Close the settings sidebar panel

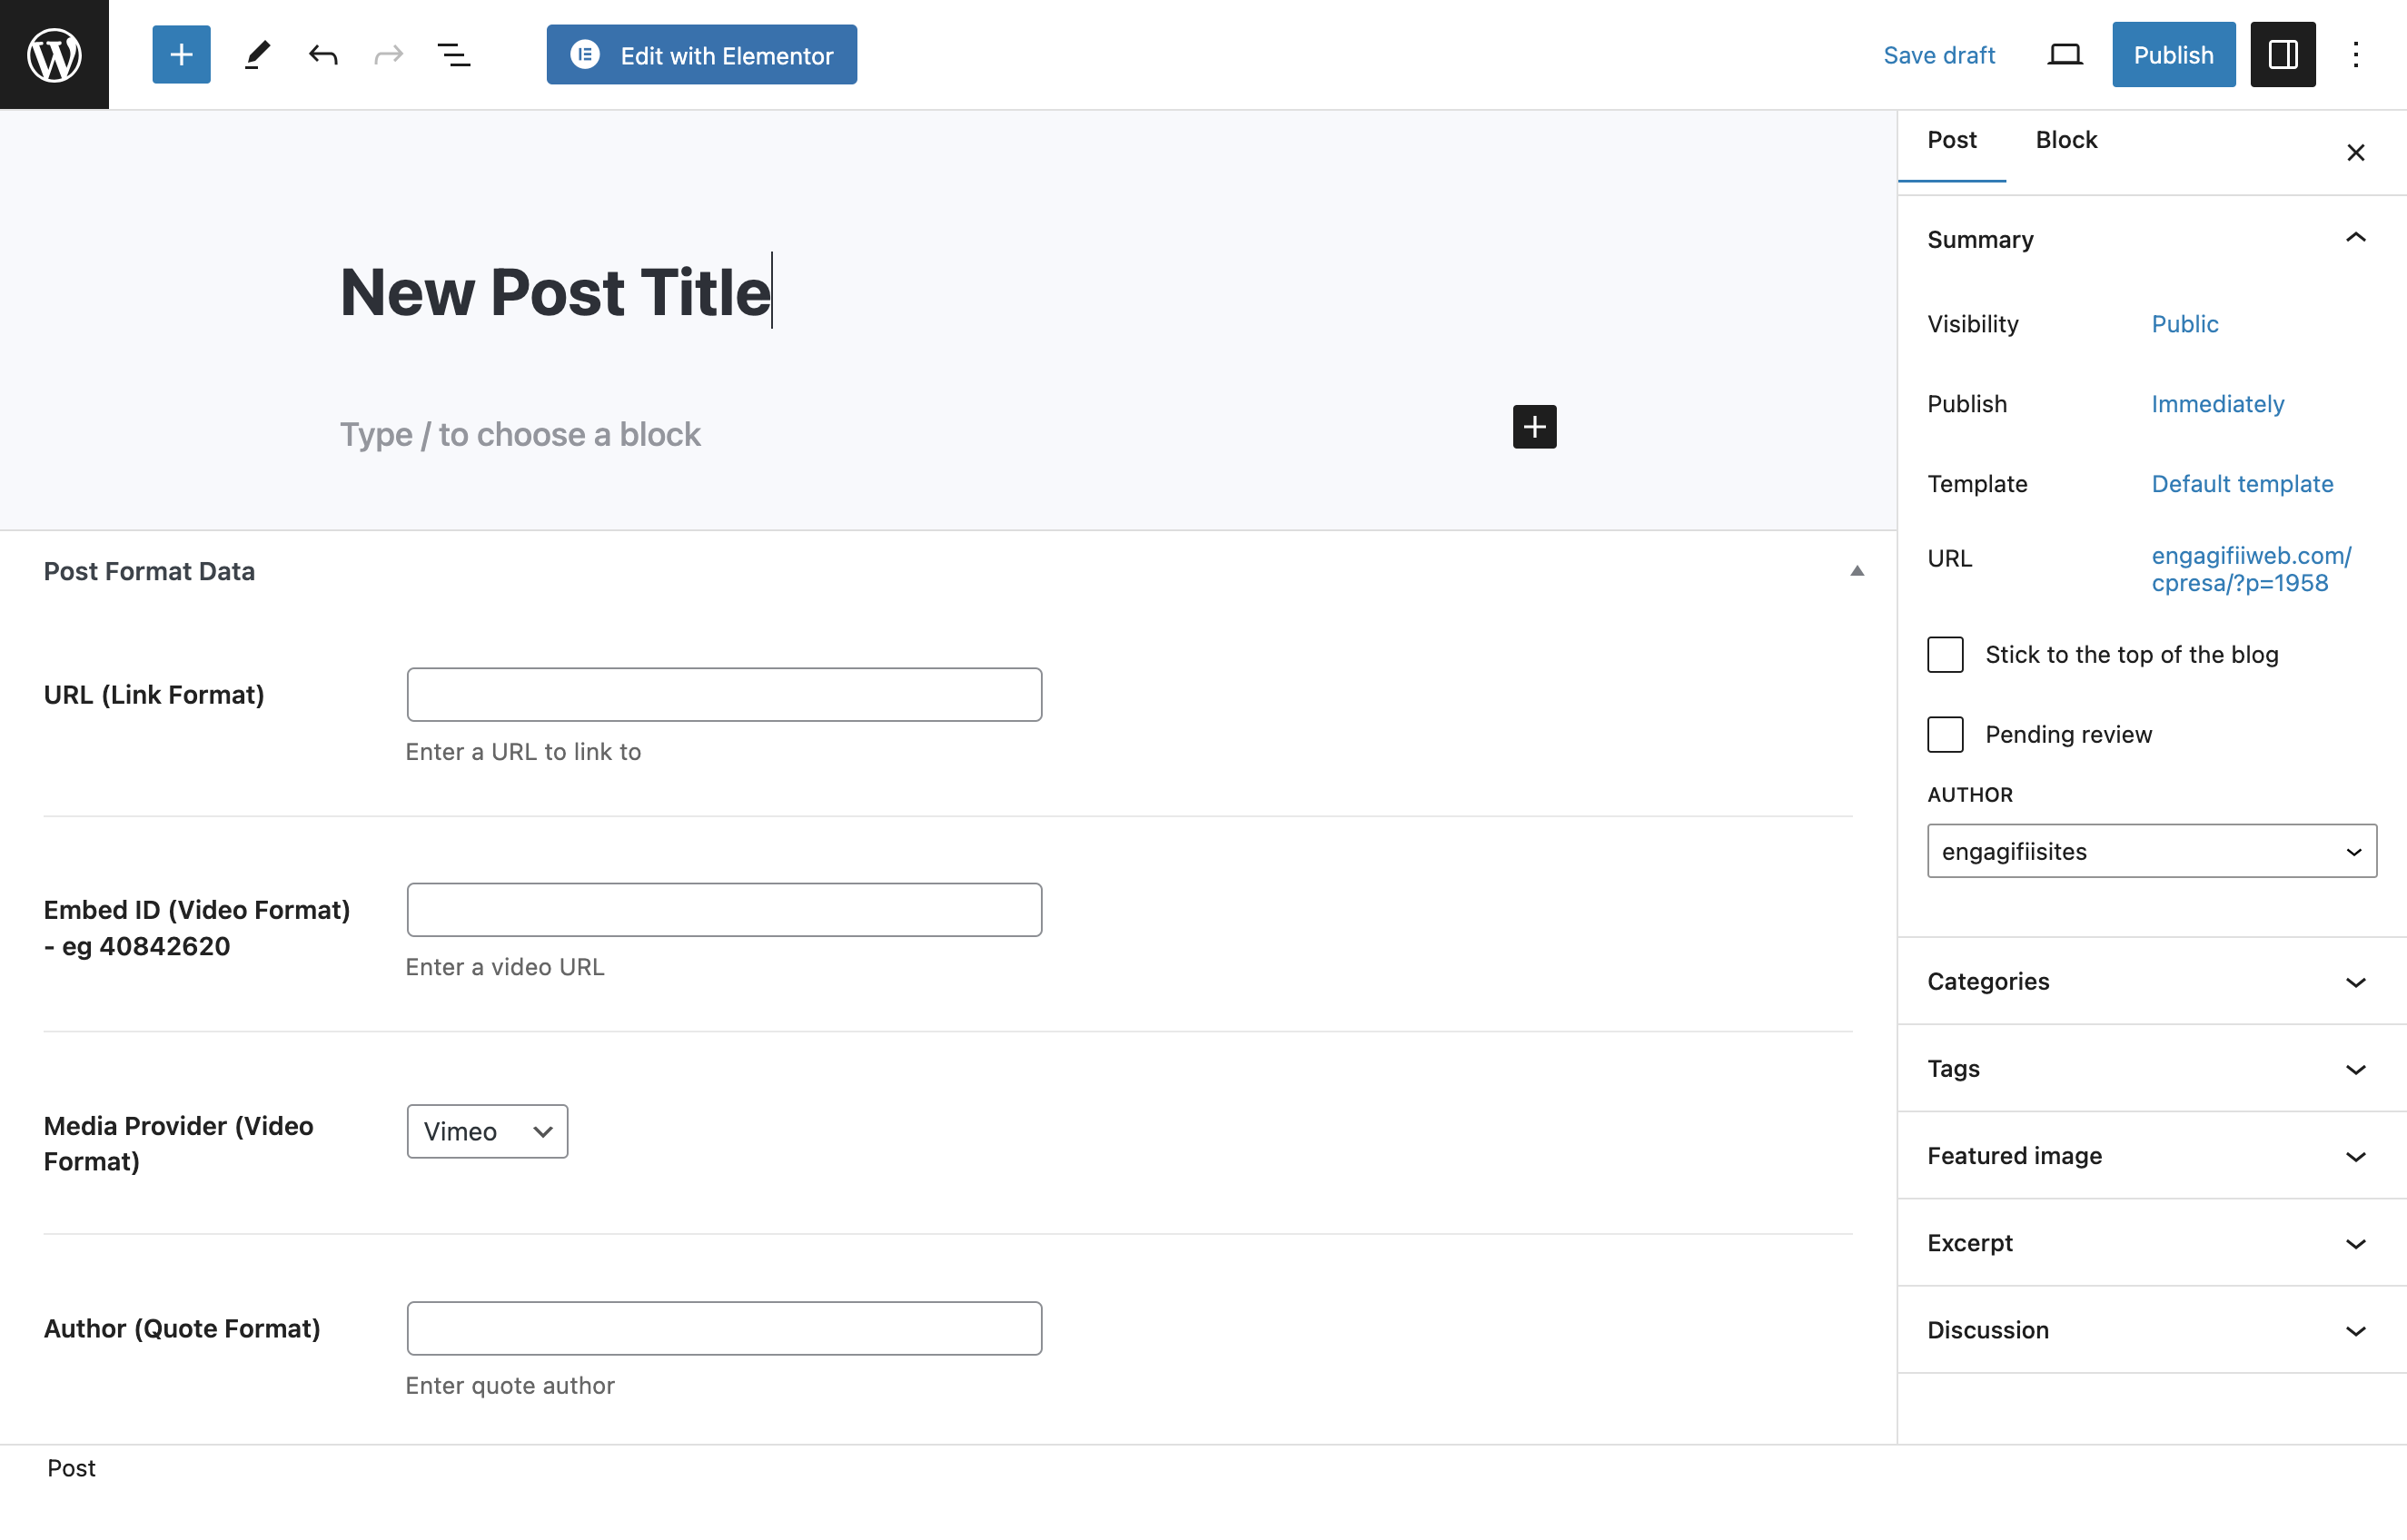coord(2355,152)
